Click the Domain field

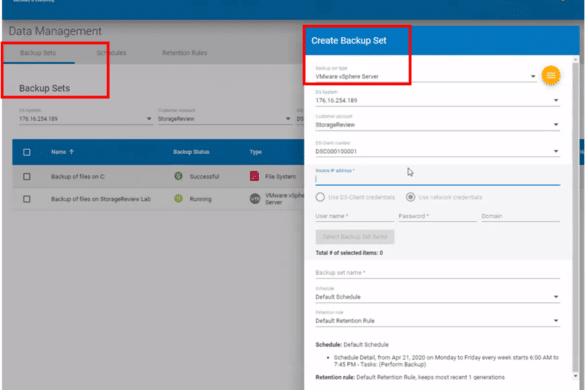(x=520, y=216)
